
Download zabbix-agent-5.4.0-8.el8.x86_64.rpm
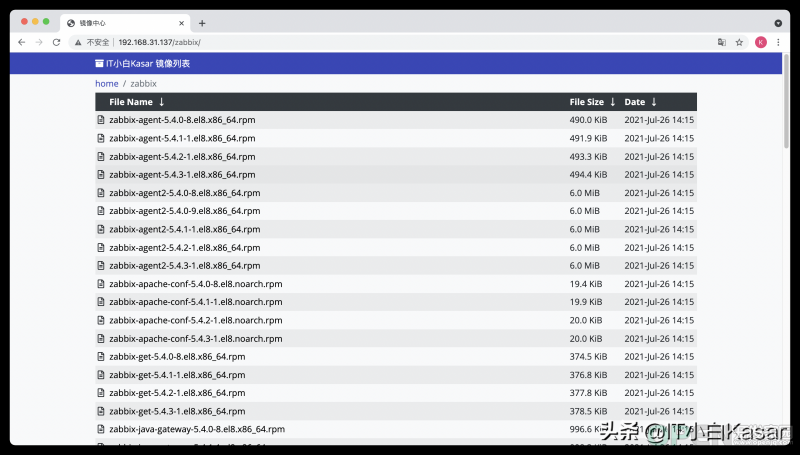coord(182,120)
